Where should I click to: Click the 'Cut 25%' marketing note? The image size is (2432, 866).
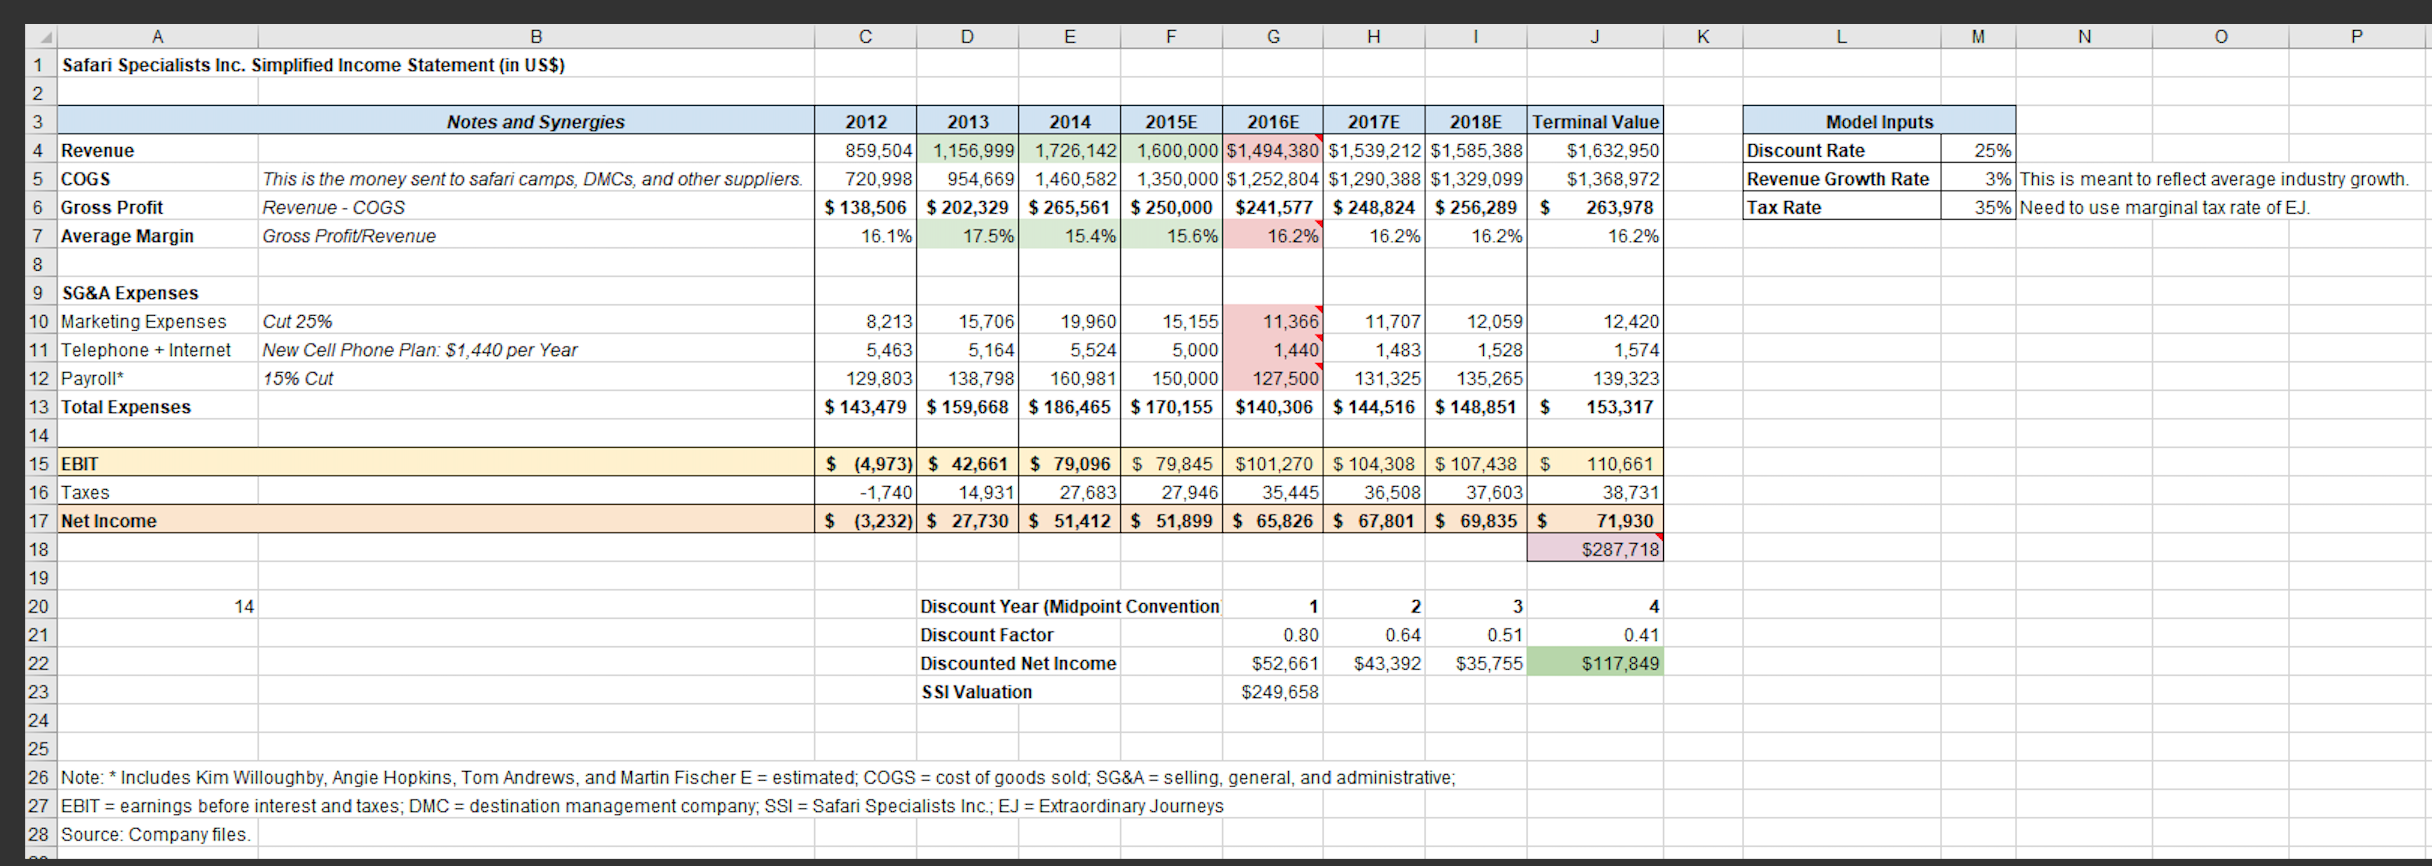tap(536, 321)
